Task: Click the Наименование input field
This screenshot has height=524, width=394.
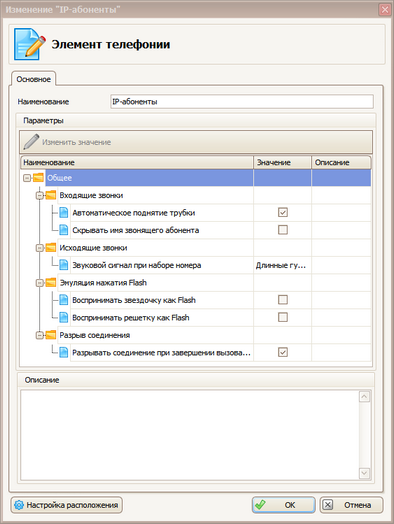Action: pyautogui.click(x=242, y=102)
